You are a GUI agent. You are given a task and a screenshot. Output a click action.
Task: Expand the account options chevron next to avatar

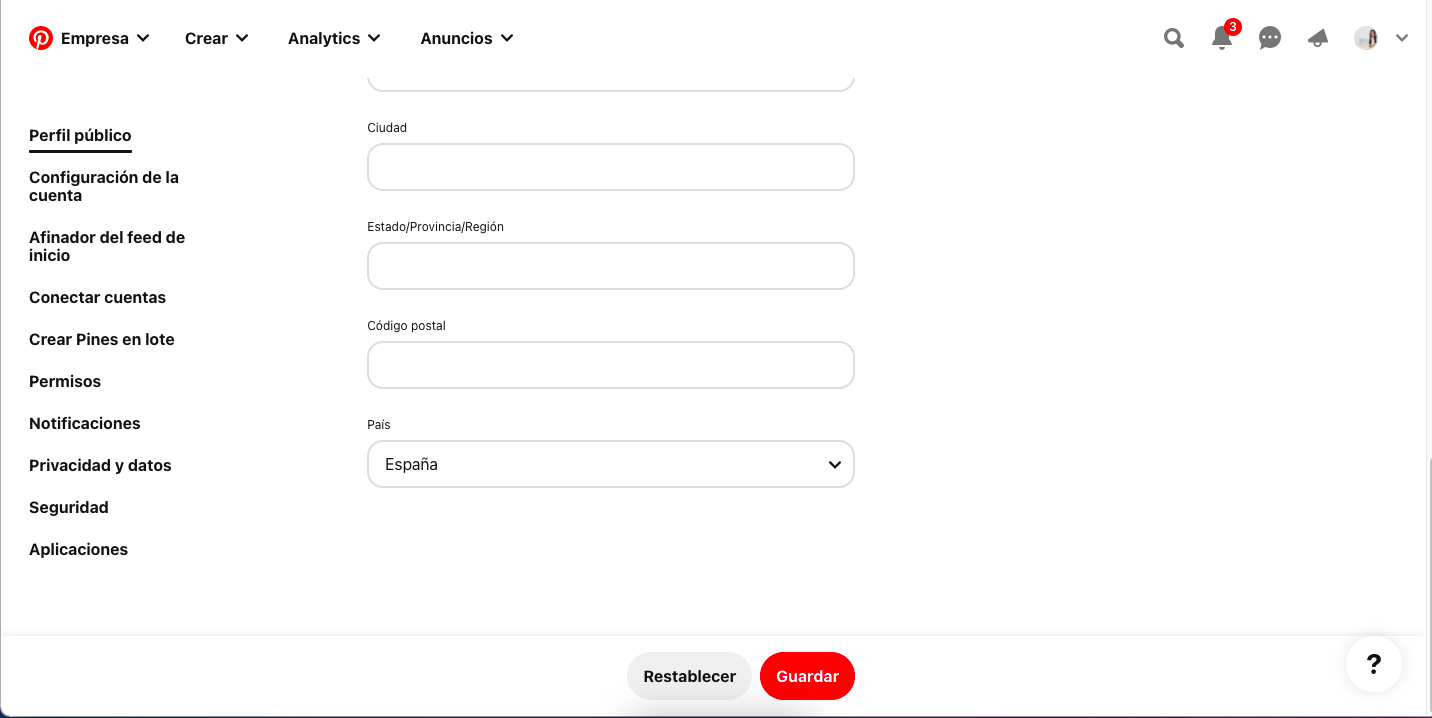coord(1402,37)
